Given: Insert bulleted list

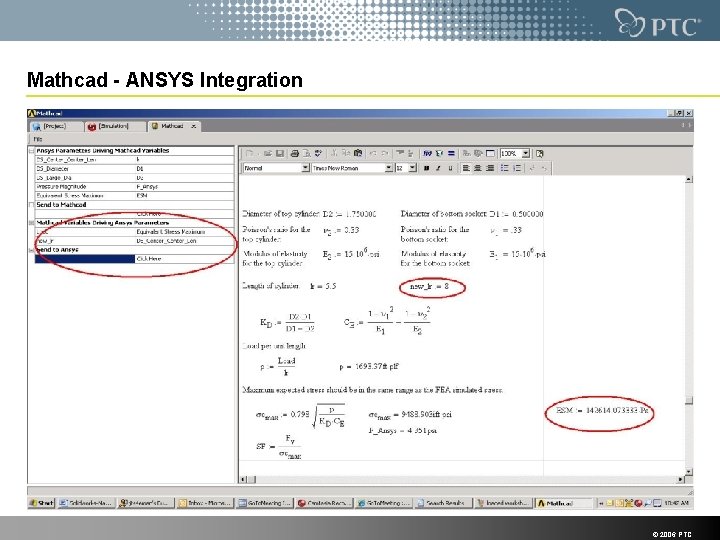Looking at the screenshot, I should coord(505,168).
